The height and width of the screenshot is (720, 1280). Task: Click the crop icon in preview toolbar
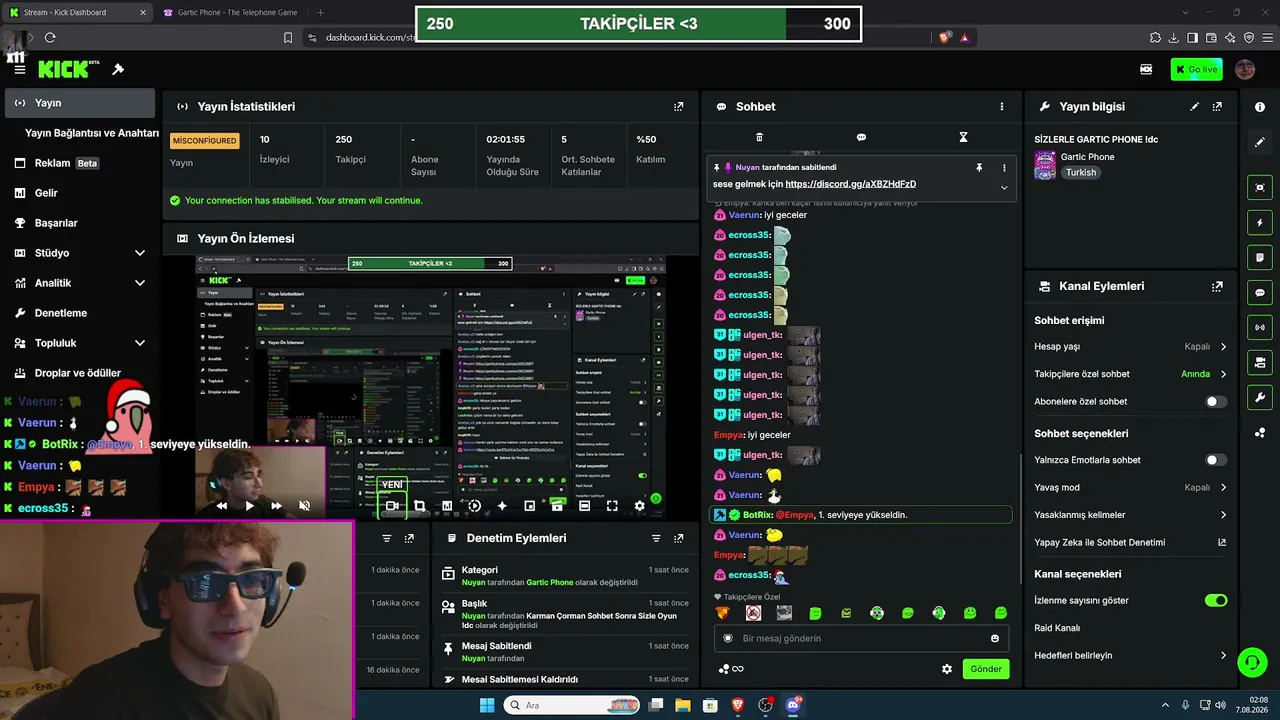pyautogui.click(x=419, y=506)
